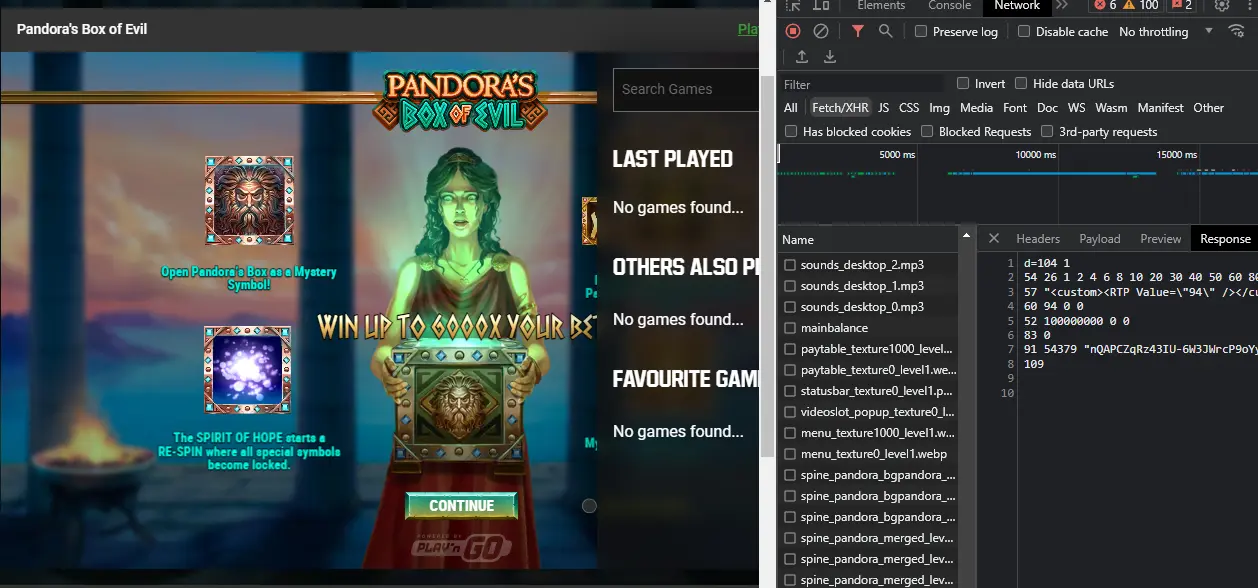Filter requests by Media
The width and height of the screenshot is (1258, 588).
pyautogui.click(x=976, y=107)
